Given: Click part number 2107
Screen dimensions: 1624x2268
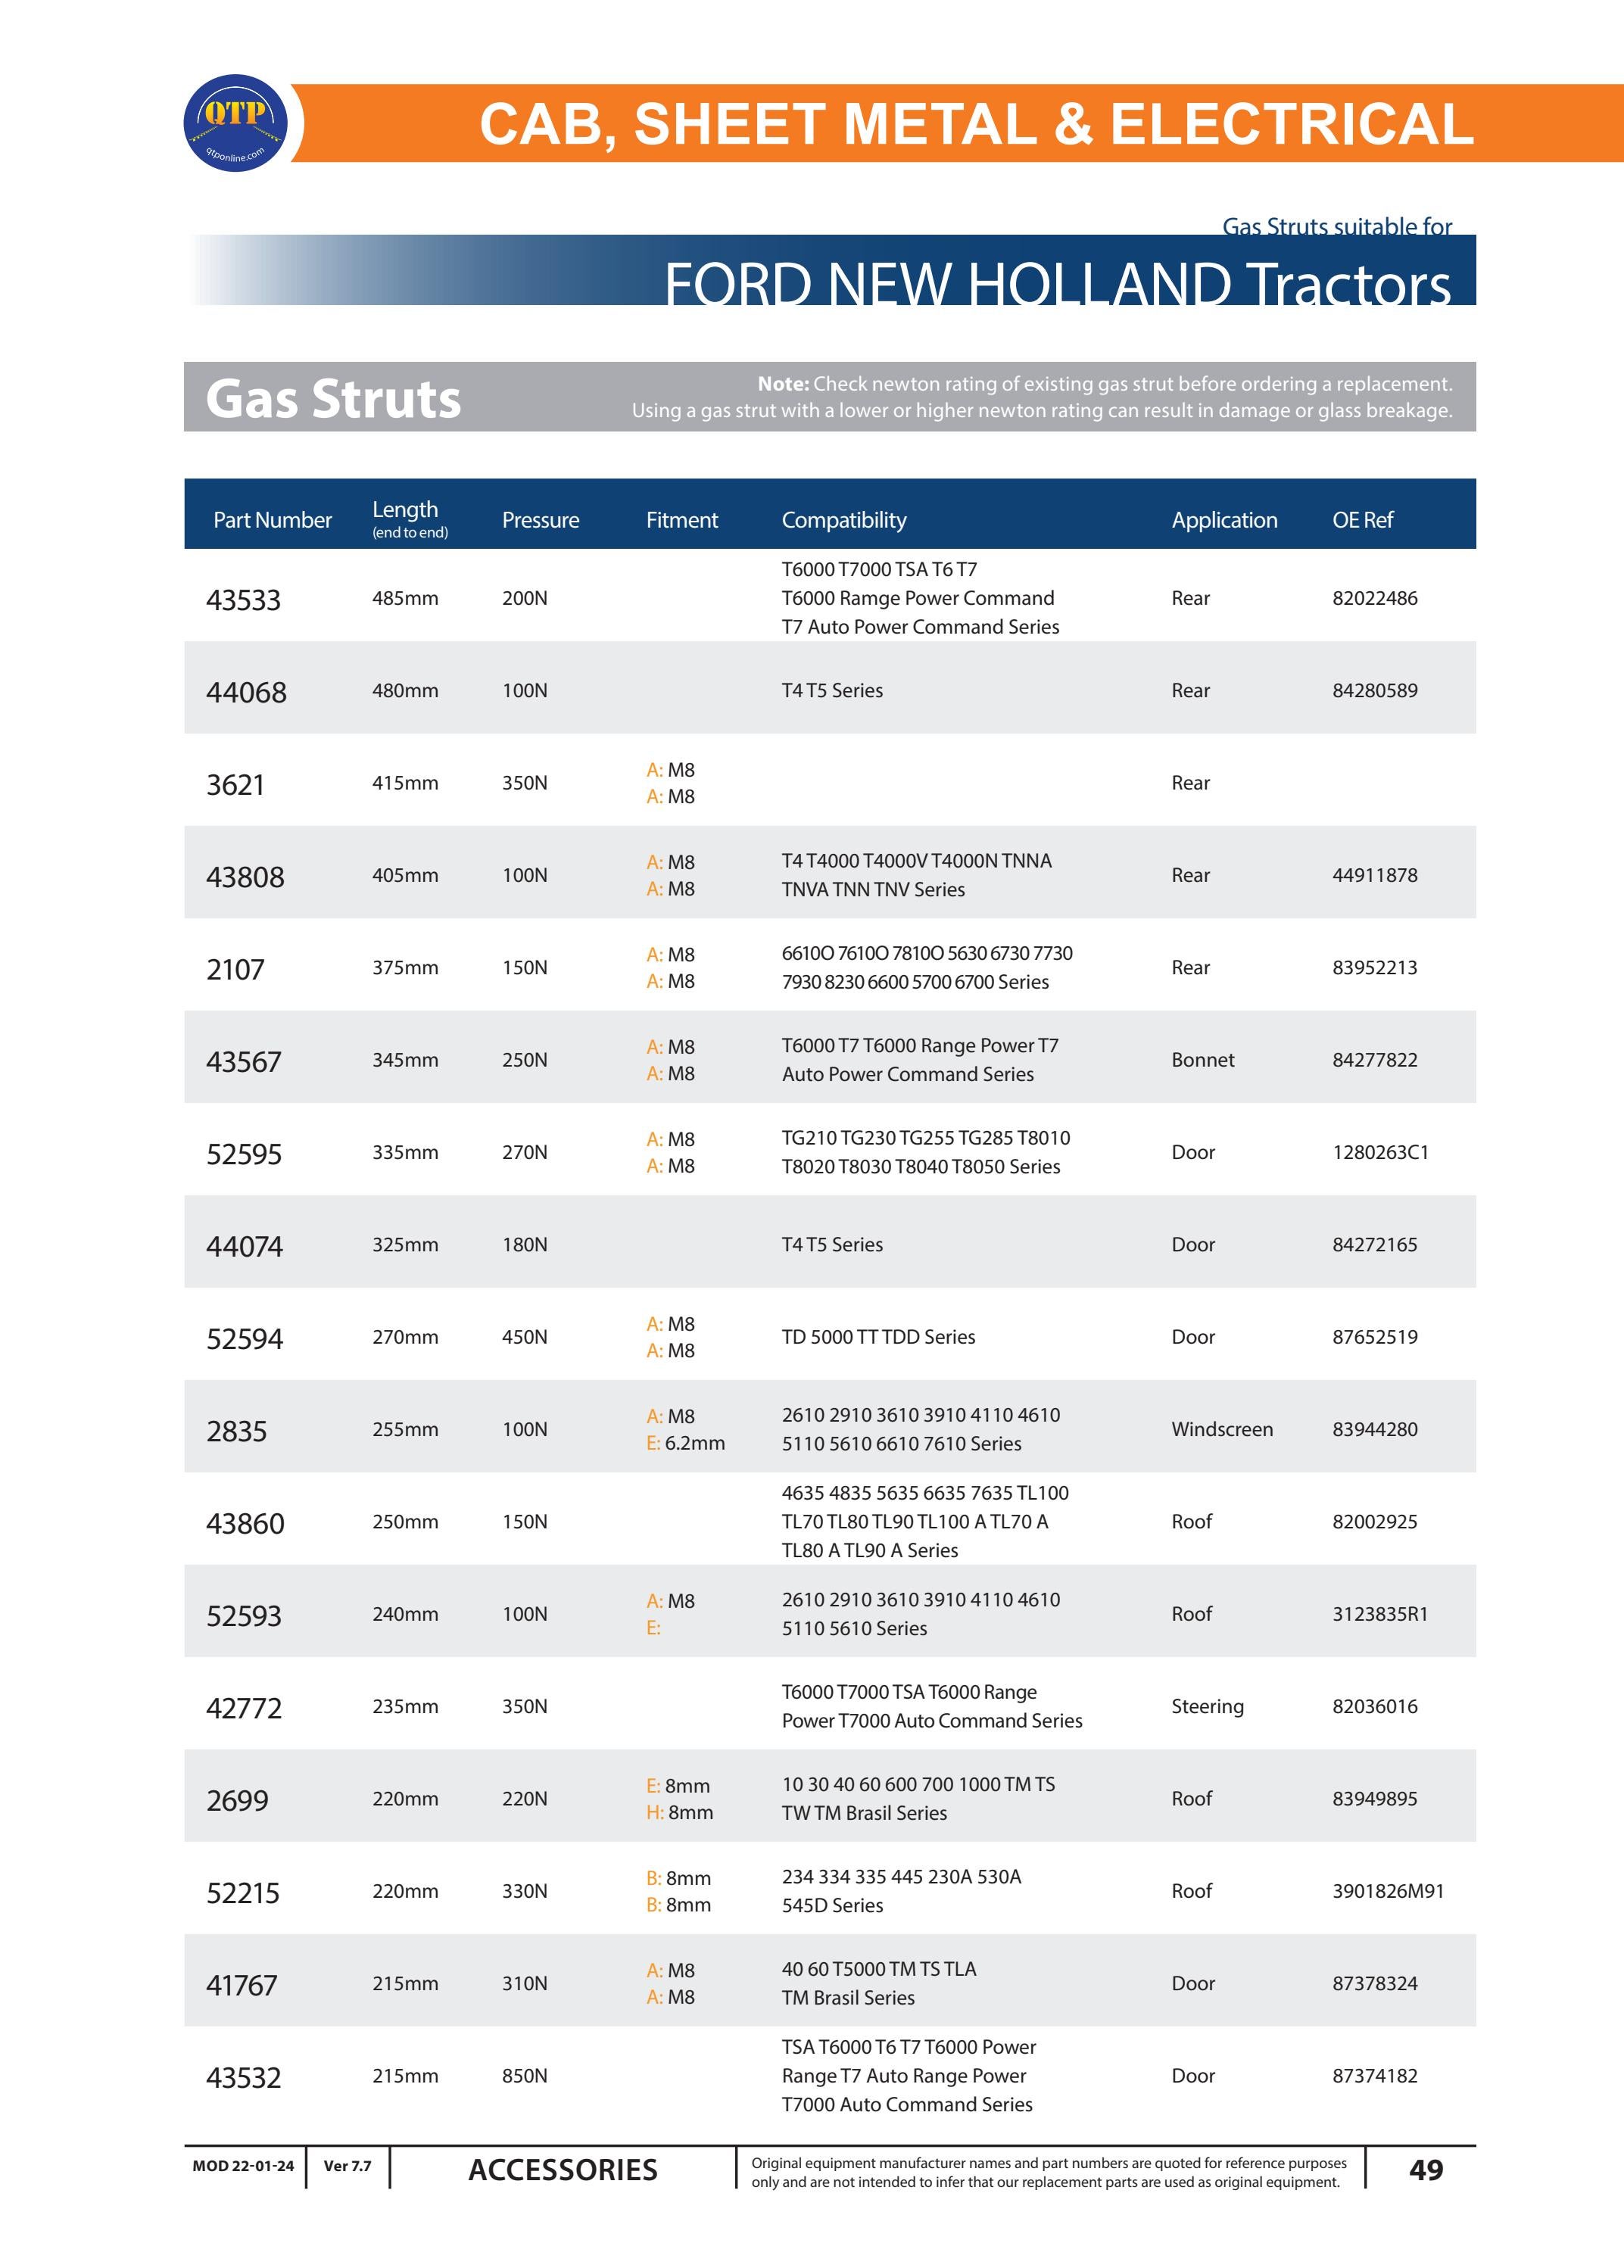Looking at the screenshot, I should pos(235,969).
